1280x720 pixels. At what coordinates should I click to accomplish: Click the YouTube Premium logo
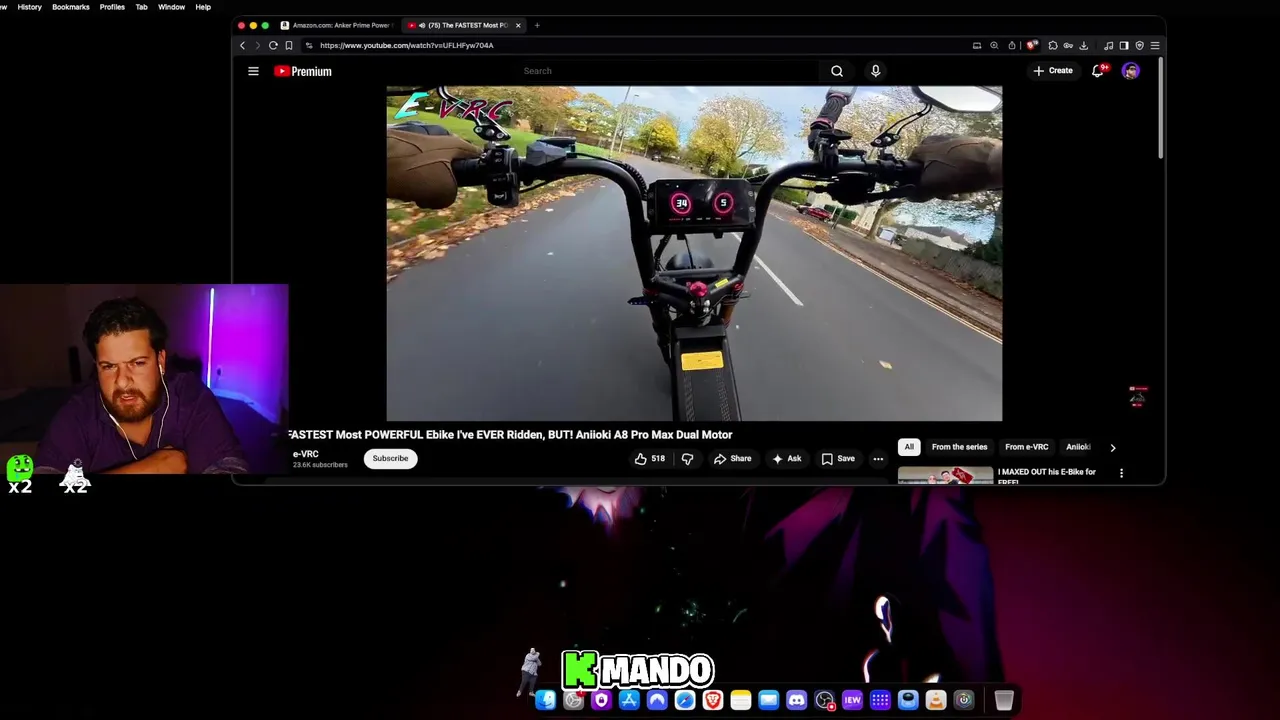pyautogui.click(x=303, y=71)
